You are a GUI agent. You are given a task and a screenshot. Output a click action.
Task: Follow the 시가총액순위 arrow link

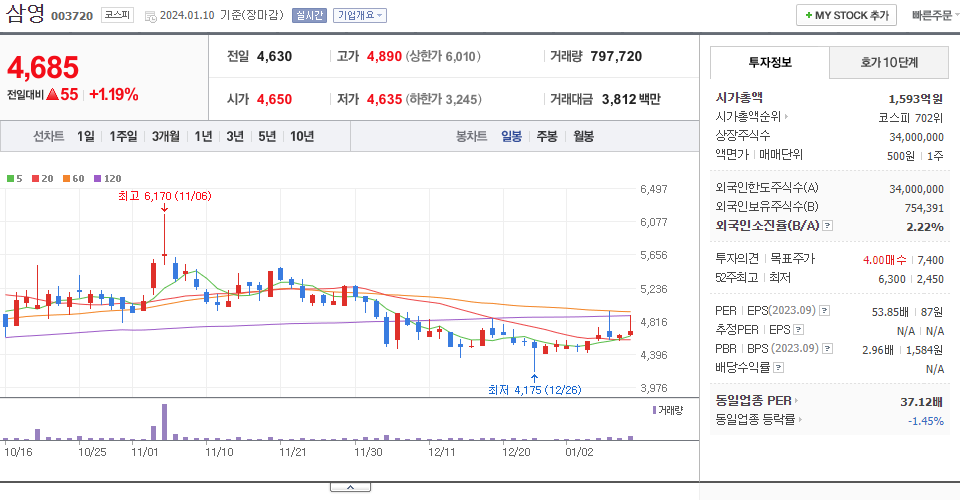click(752, 116)
